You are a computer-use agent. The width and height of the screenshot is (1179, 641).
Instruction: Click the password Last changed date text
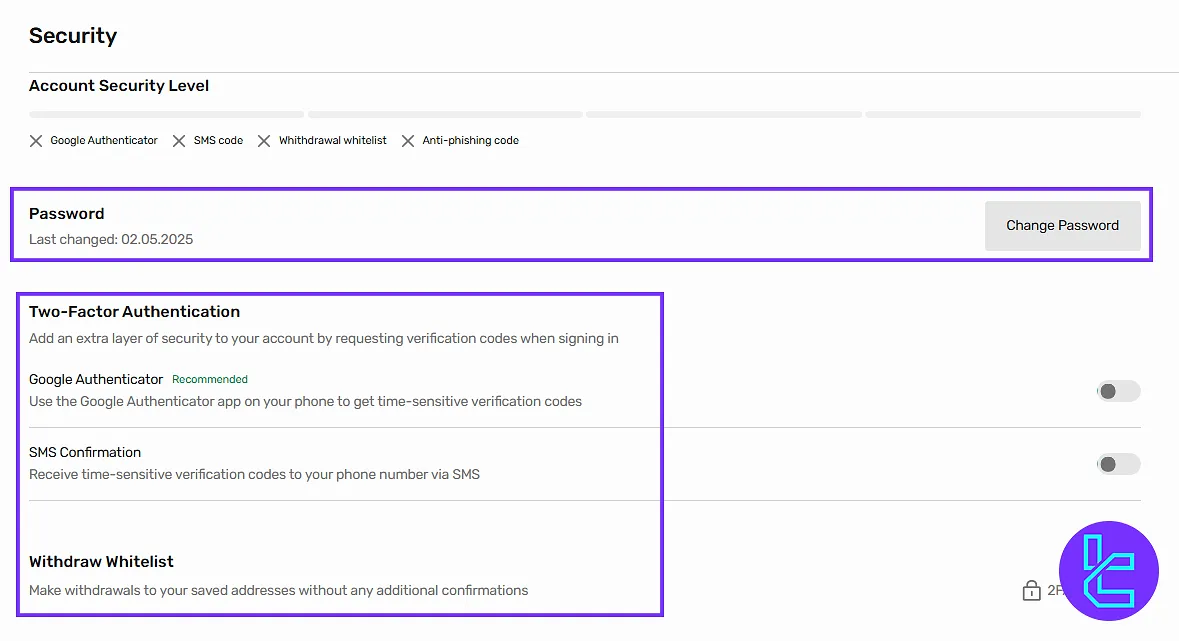point(111,240)
